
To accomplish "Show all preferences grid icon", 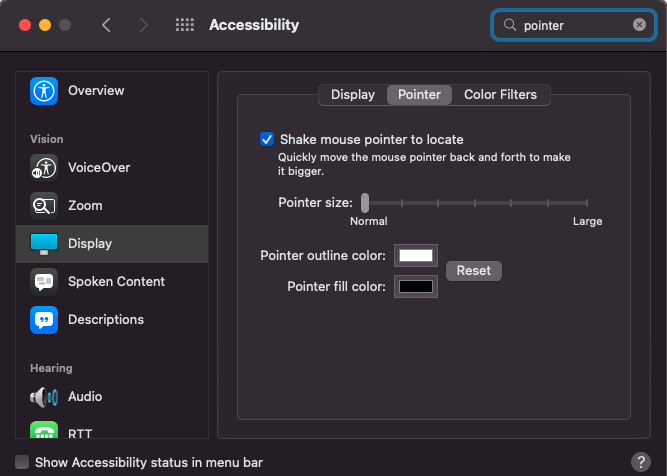I will coord(184,25).
